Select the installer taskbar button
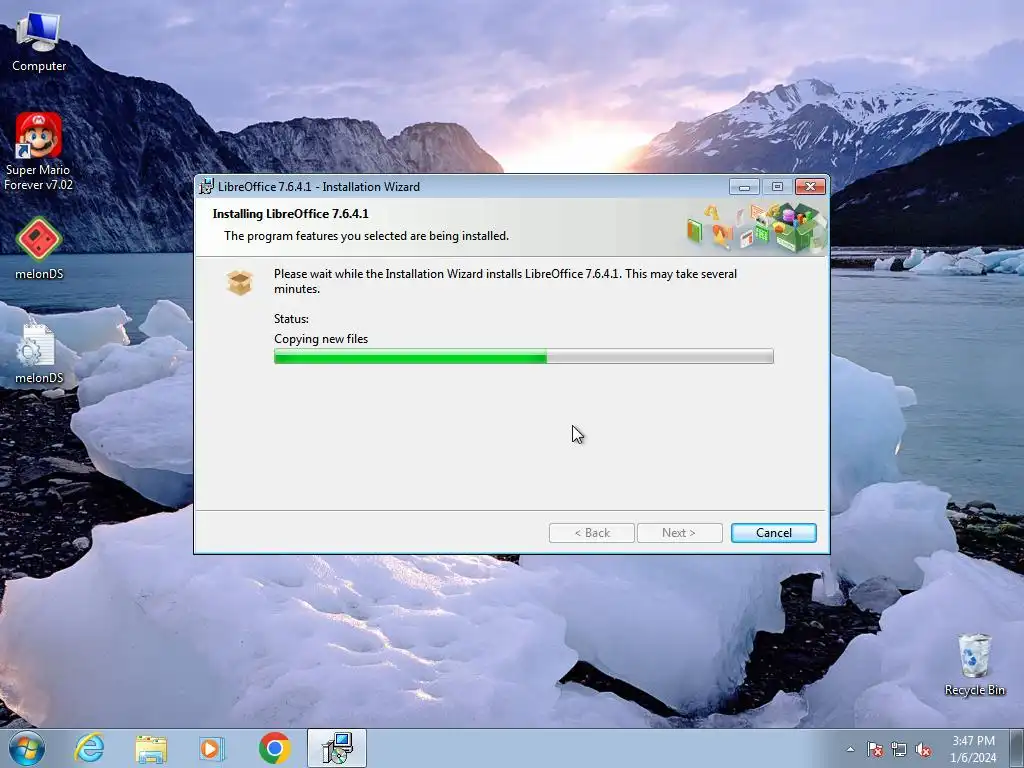 pos(337,748)
